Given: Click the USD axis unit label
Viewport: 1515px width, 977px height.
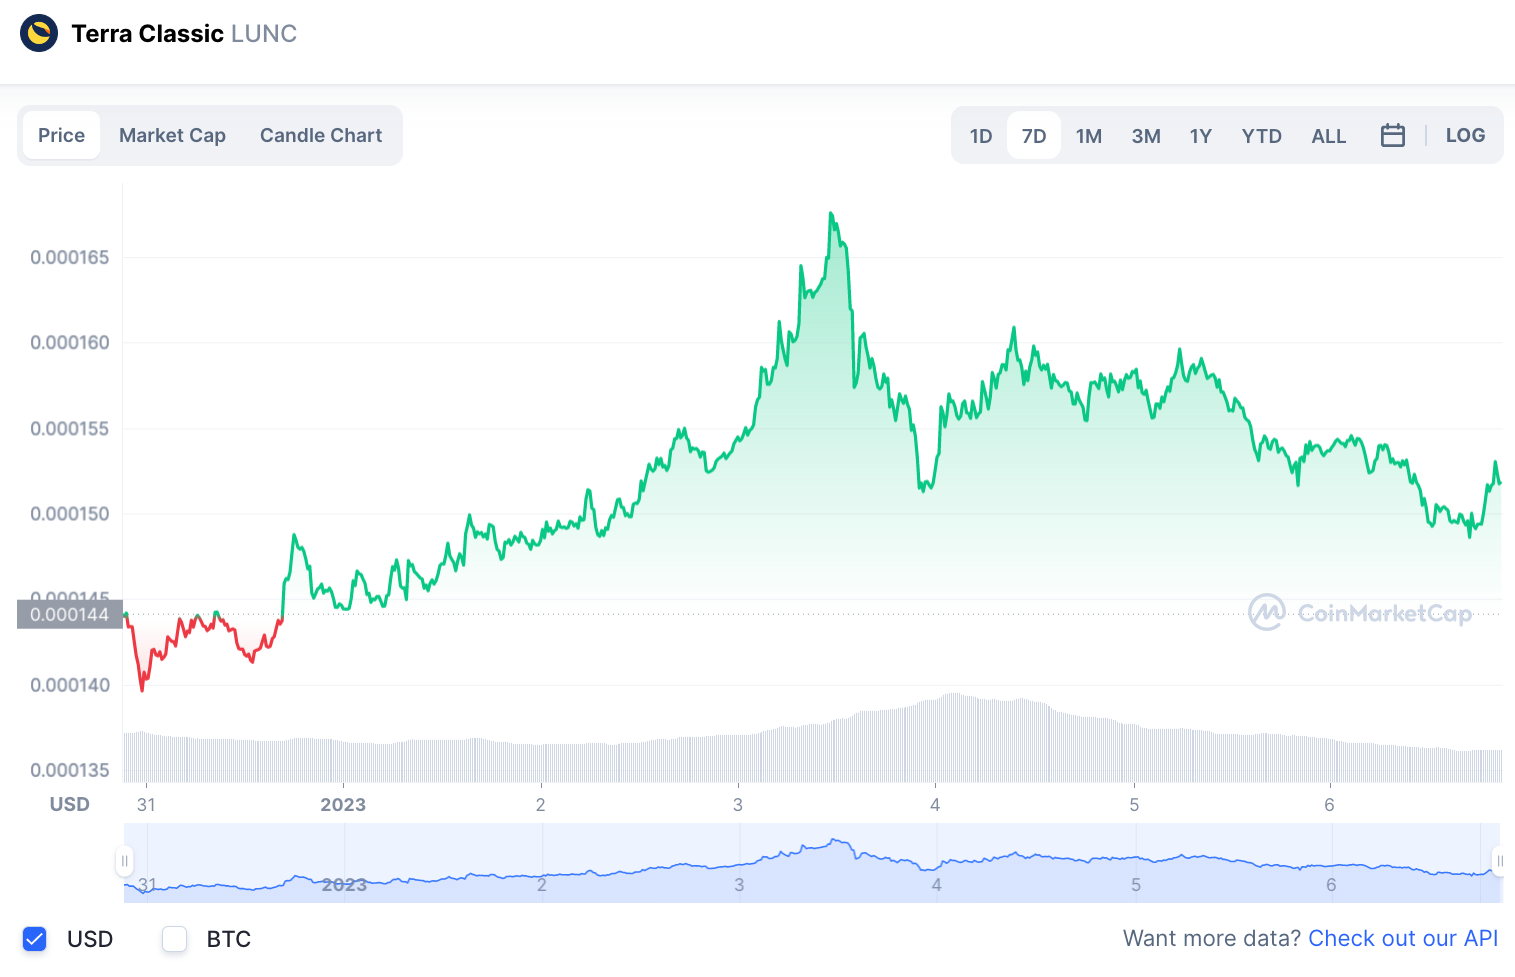Looking at the screenshot, I should [70, 804].
